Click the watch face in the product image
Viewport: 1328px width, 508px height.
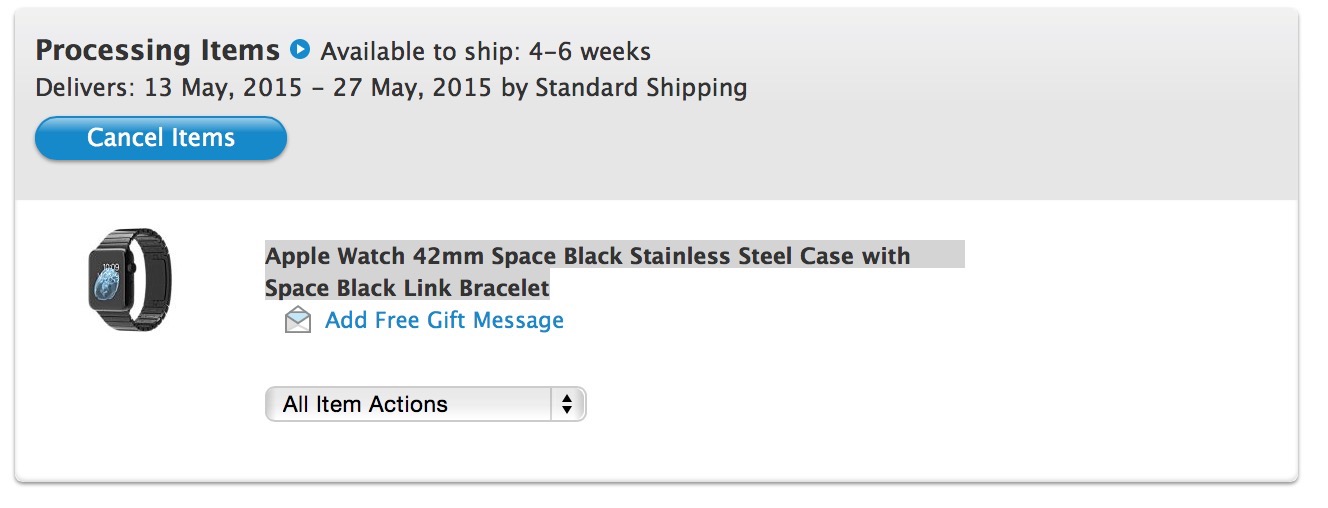pos(108,281)
